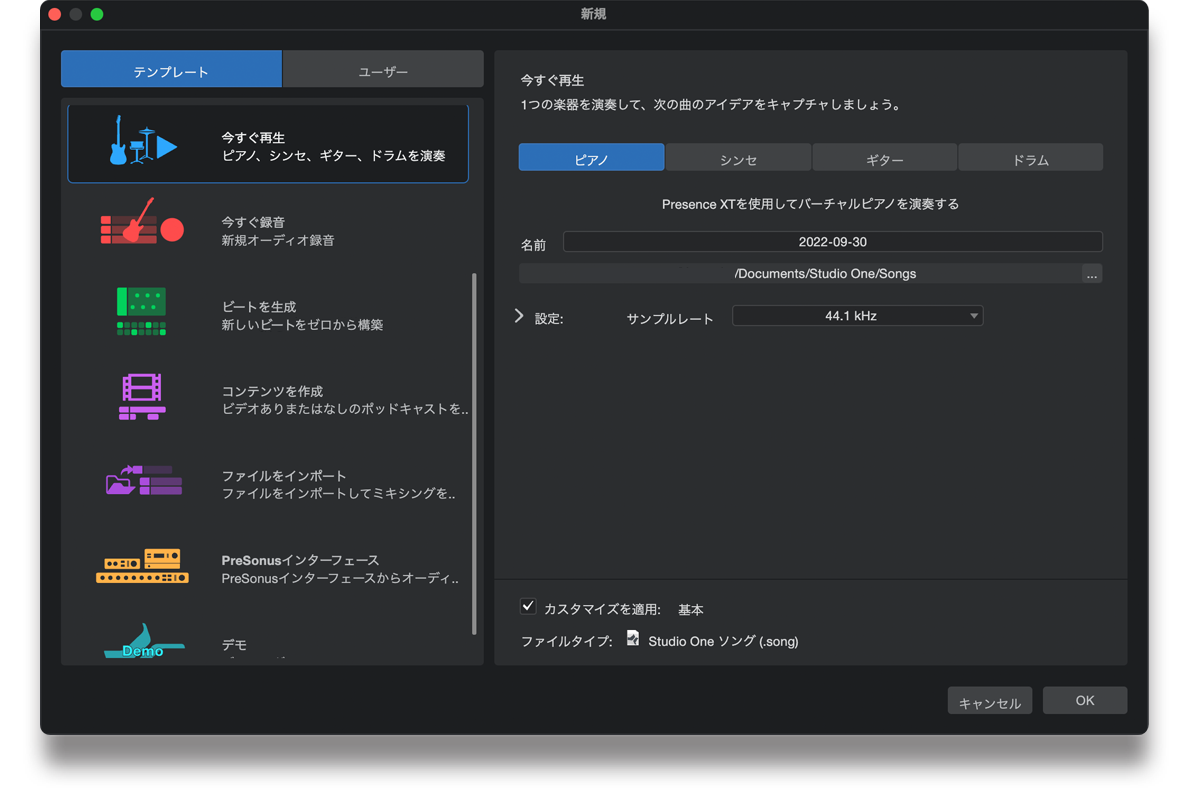Pick the ビートを生成 green beat machine icon
1190x800 pixels.
coord(142,310)
